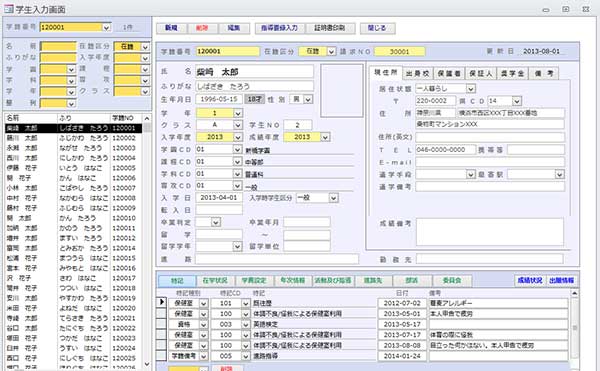The height and width of the screenshot is (371, 600).
Task: Select the 進路先 lower tab
Action: (373, 281)
